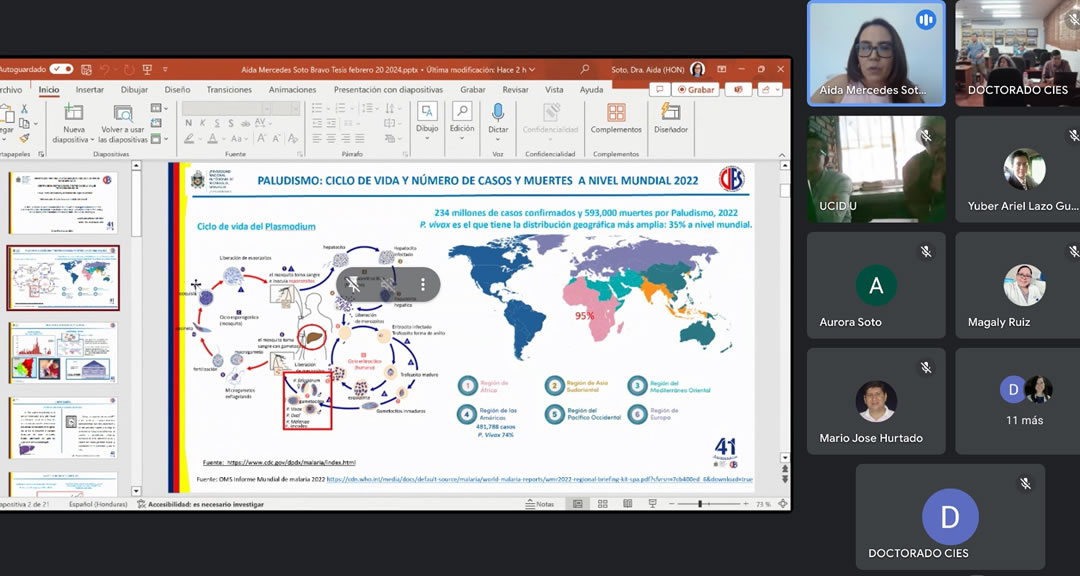Open the Insertar tab
The height and width of the screenshot is (576, 1080).
click(90, 89)
